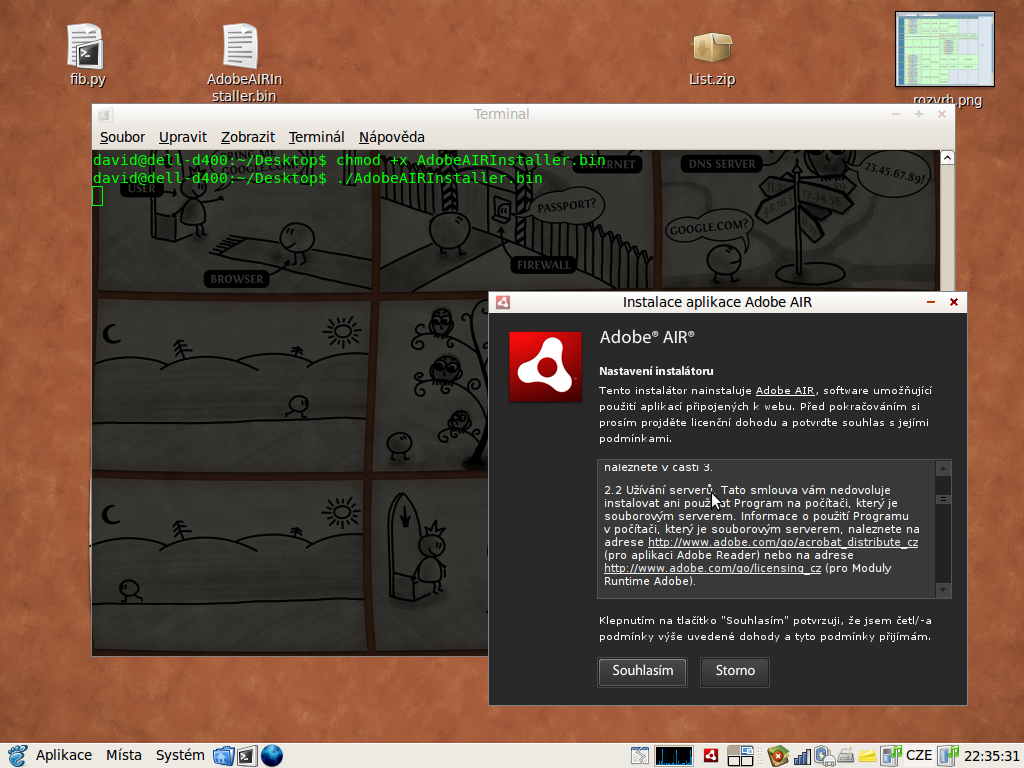Switch keyboard layout via CZE indicator
Image resolution: width=1024 pixels, height=768 pixels.
919,756
